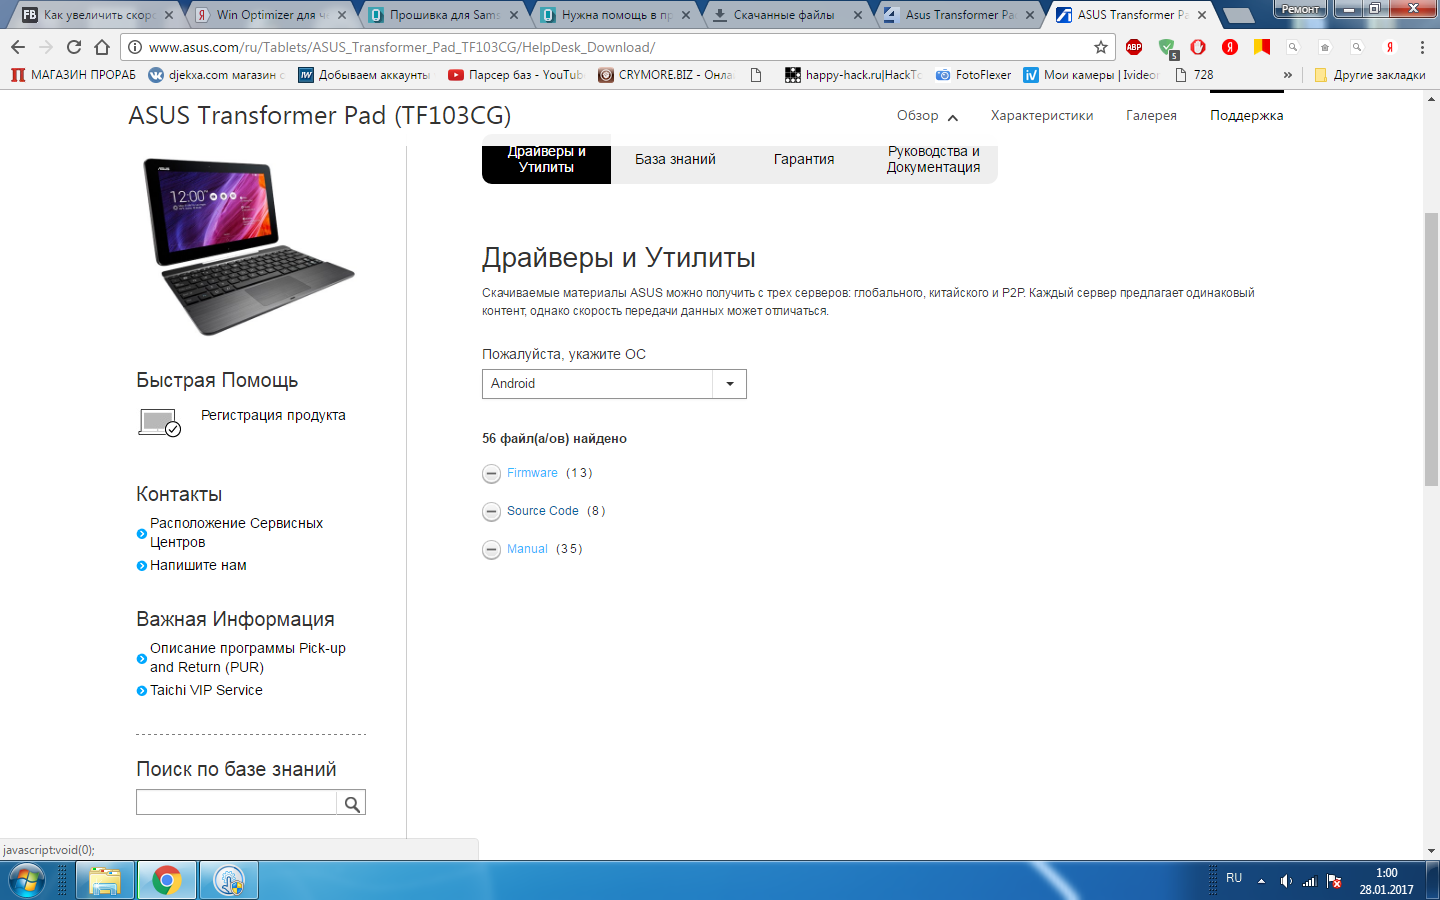Viewport: 1440px width, 900px height.
Task: Click the product registration icon
Action: click(x=159, y=423)
